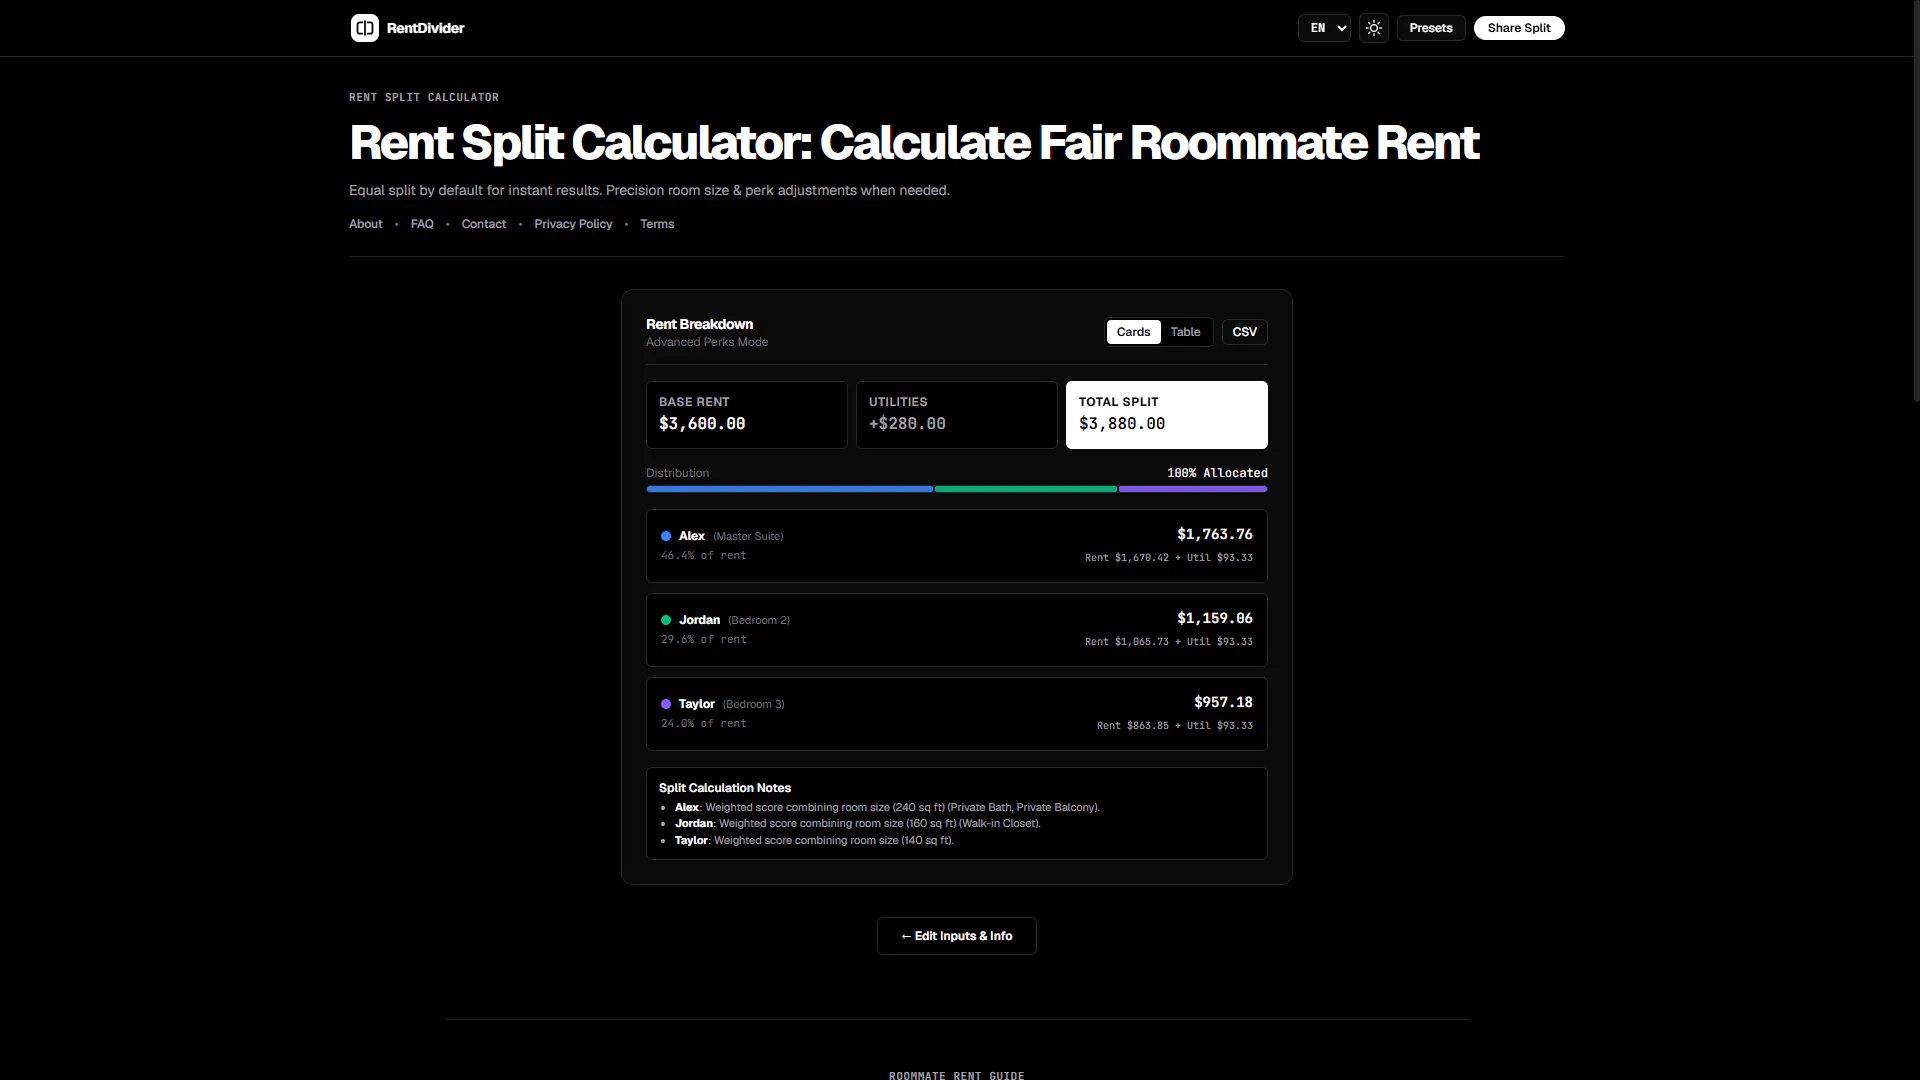The image size is (1920, 1080).
Task: Click the 'Advanced Perks Mode' subtitle
Action: point(707,342)
